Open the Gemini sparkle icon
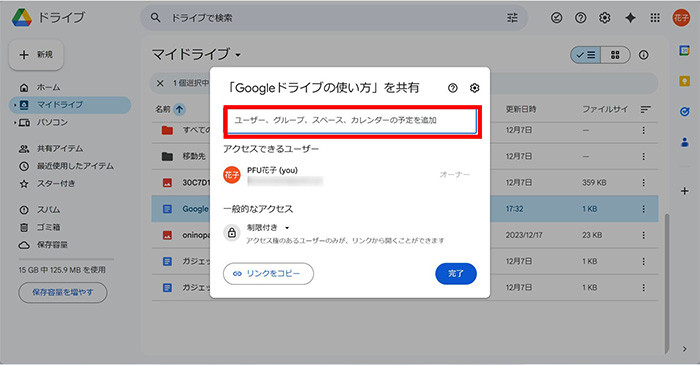700x365 pixels. click(x=630, y=18)
